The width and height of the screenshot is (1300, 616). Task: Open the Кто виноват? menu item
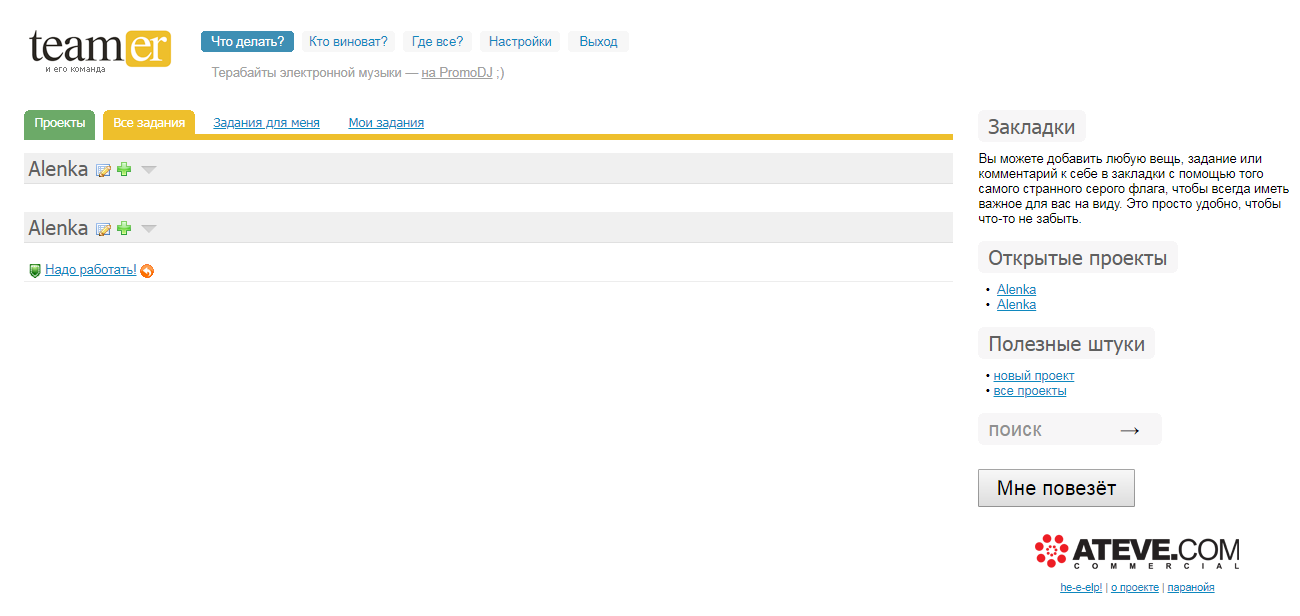[x=348, y=41]
